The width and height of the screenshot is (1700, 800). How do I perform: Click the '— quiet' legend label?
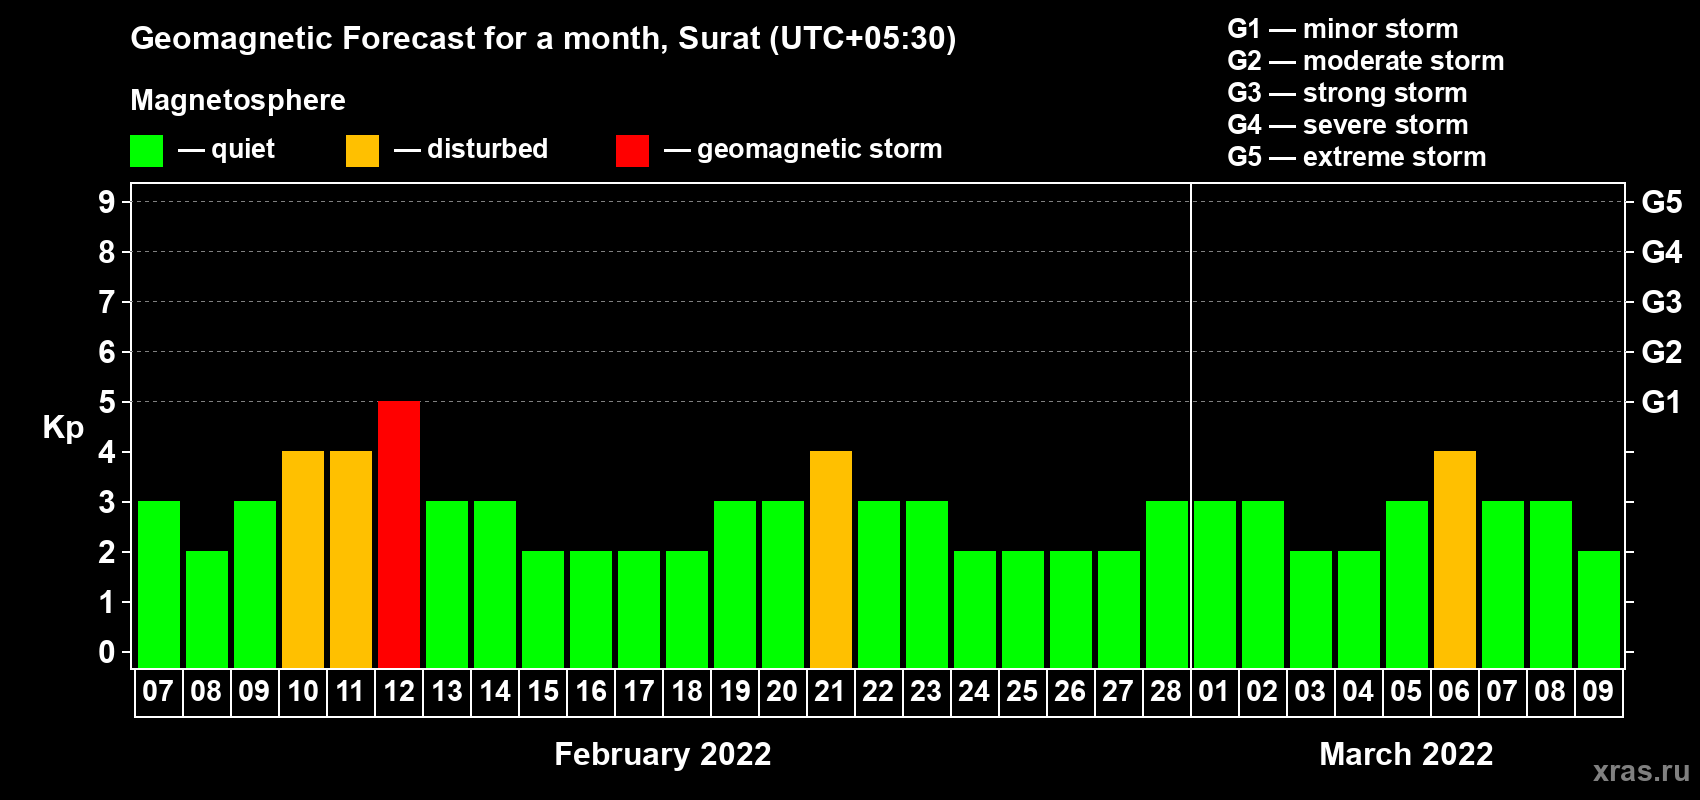226,149
